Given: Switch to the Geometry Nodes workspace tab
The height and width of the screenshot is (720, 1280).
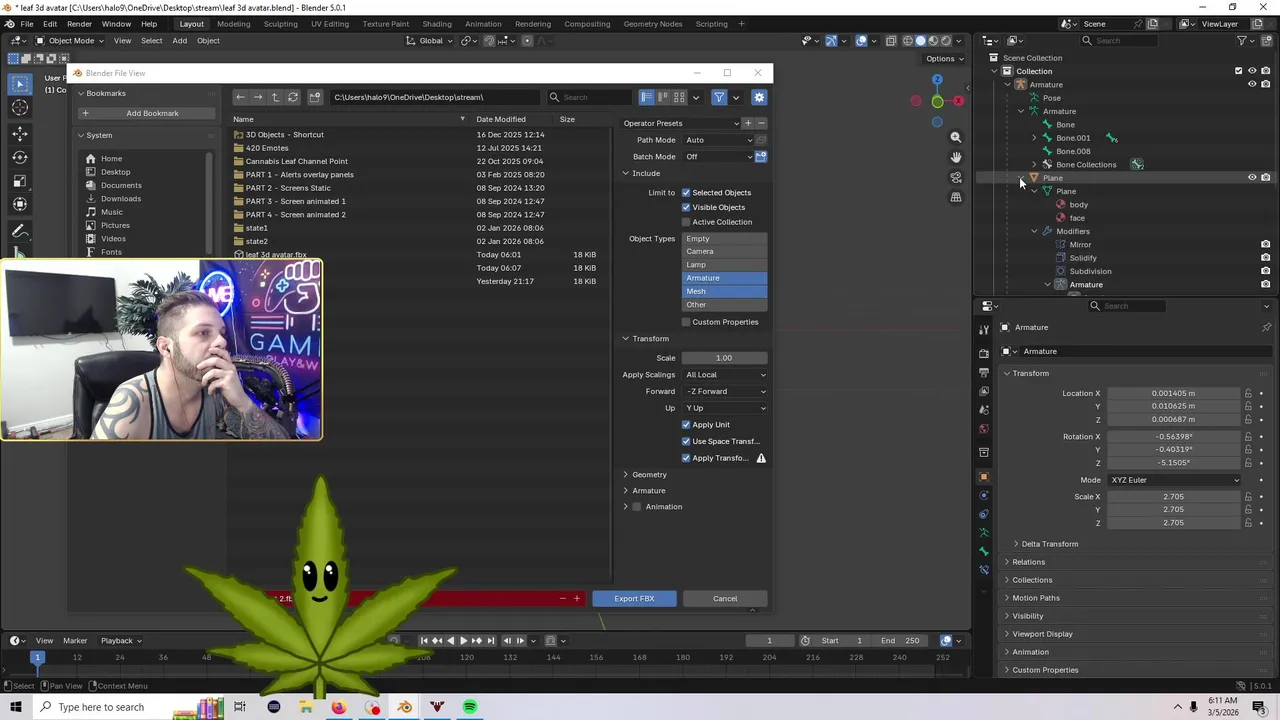Looking at the screenshot, I should 652,24.
